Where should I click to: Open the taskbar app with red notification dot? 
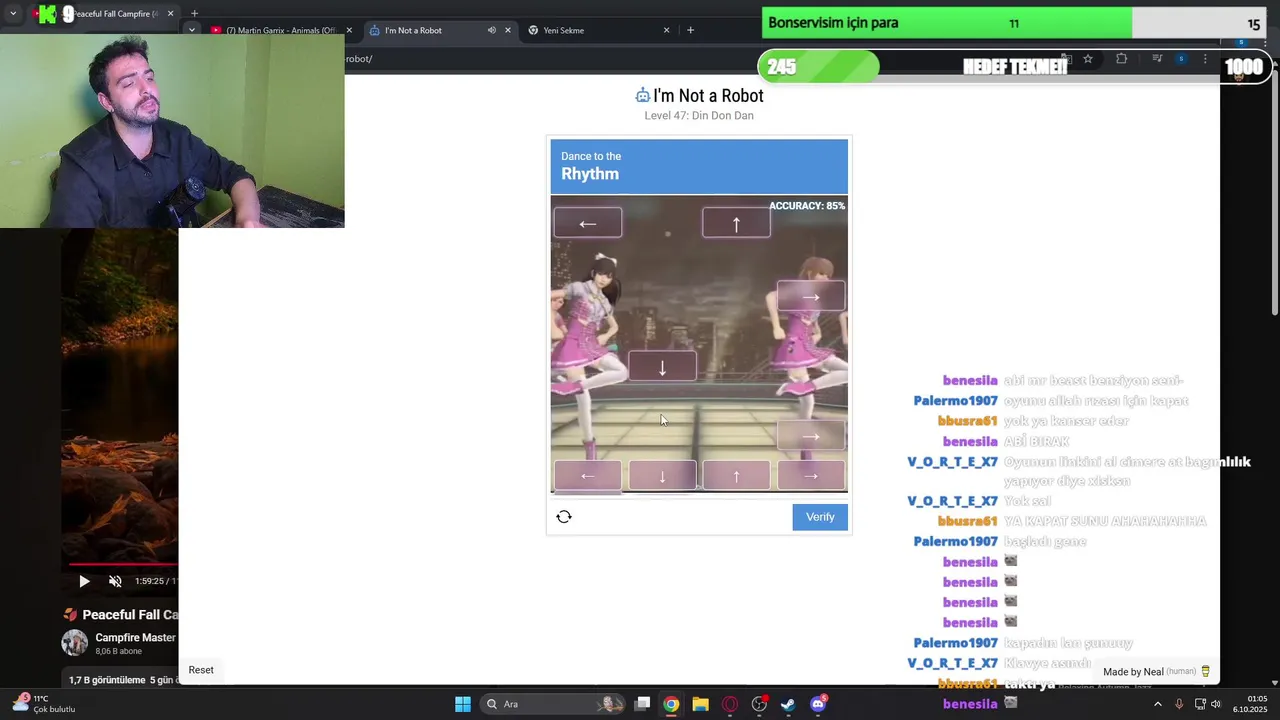point(759,704)
